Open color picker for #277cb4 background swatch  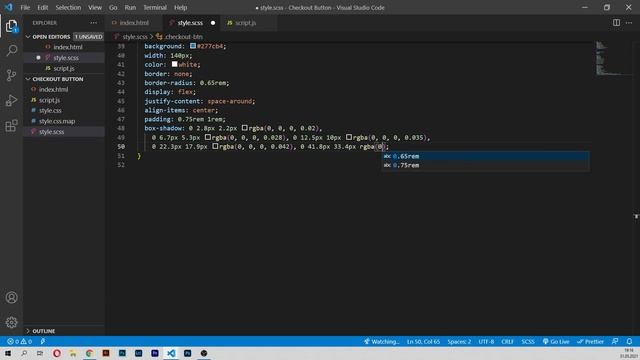[193, 46]
